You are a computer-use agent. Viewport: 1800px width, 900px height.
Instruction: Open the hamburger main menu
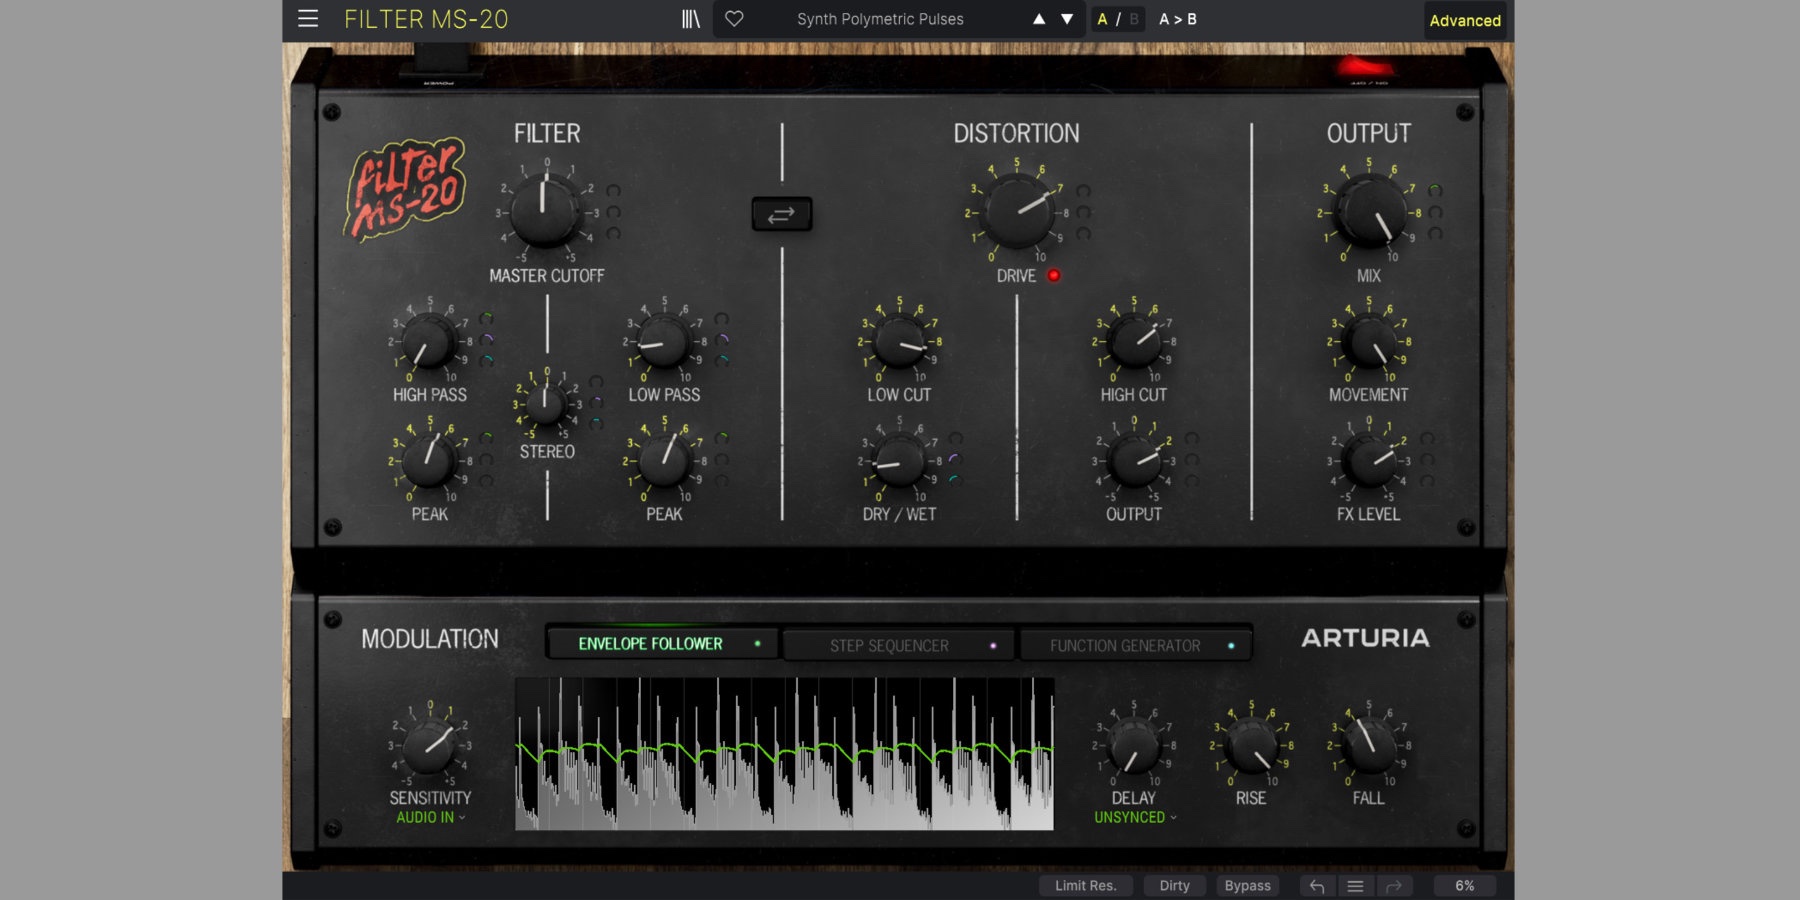[x=308, y=19]
